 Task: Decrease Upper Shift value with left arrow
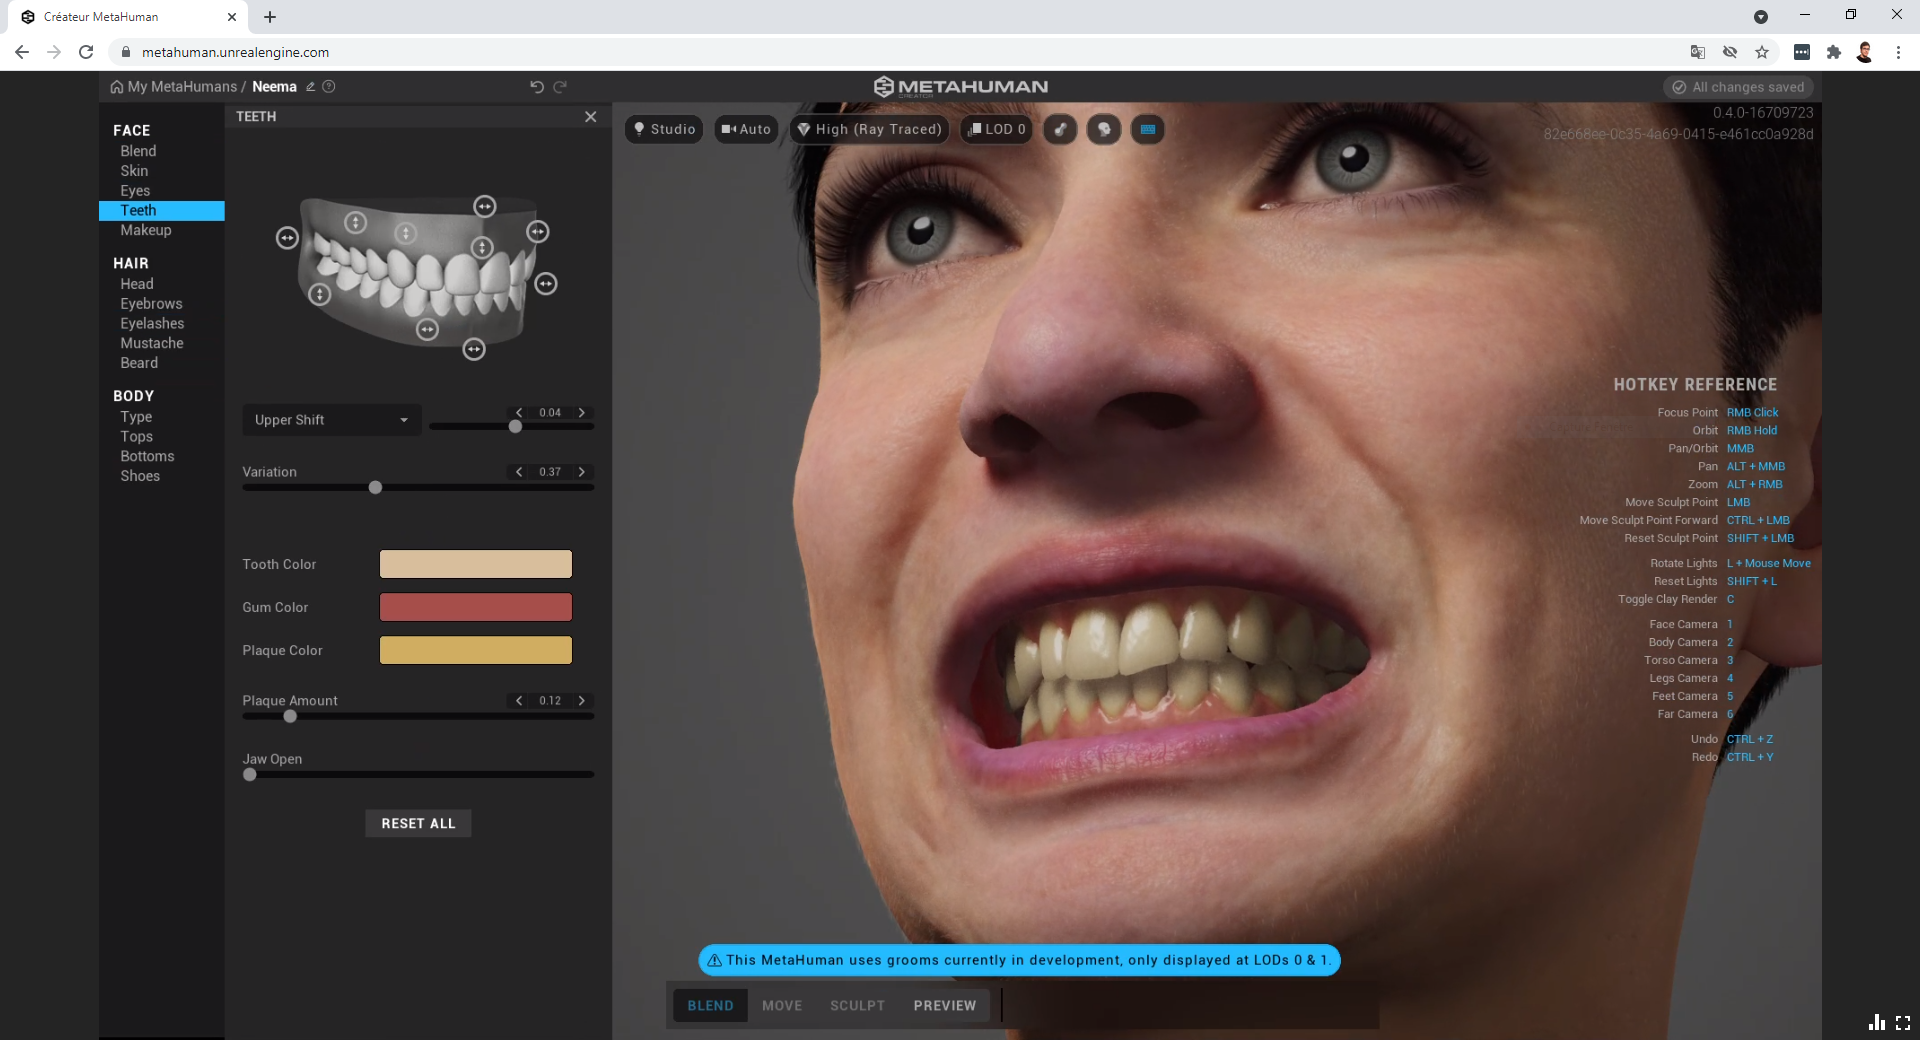click(519, 413)
